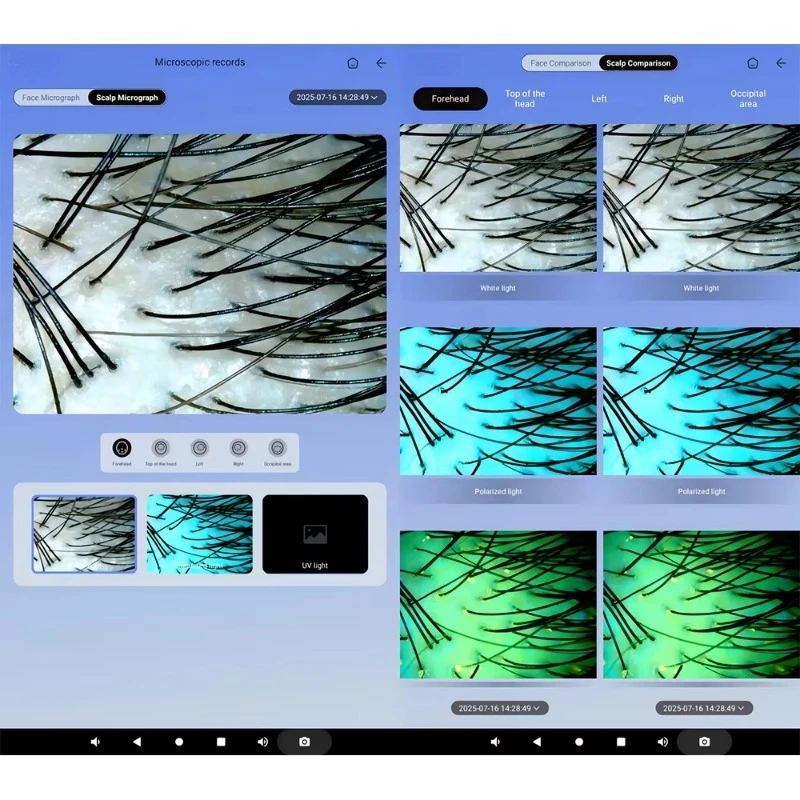Raise volume in left navigation bar

[262, 742]
